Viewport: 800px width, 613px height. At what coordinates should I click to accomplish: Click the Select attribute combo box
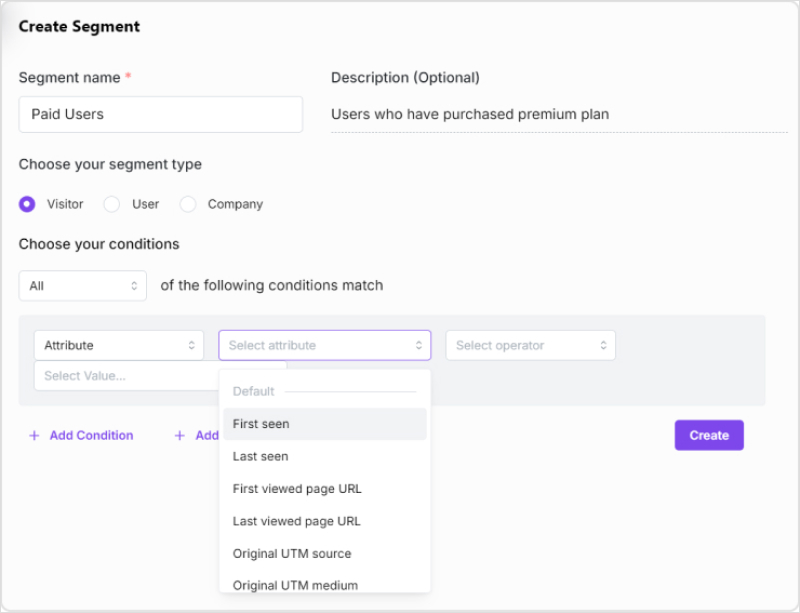[324, 346]
